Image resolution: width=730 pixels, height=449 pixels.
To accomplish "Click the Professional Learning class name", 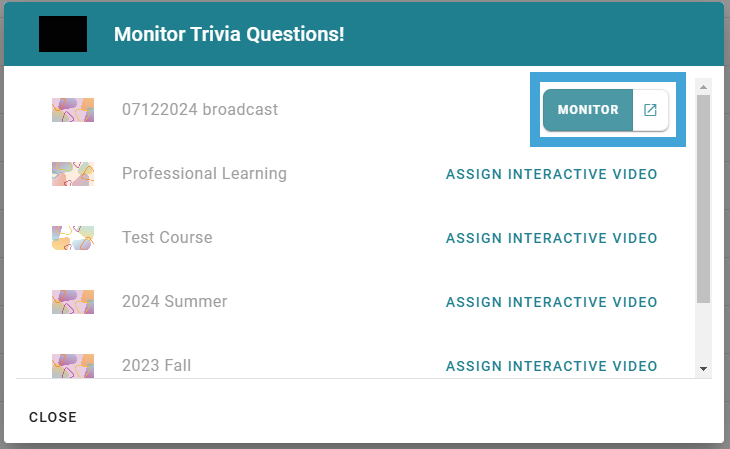I will [204, 174].
